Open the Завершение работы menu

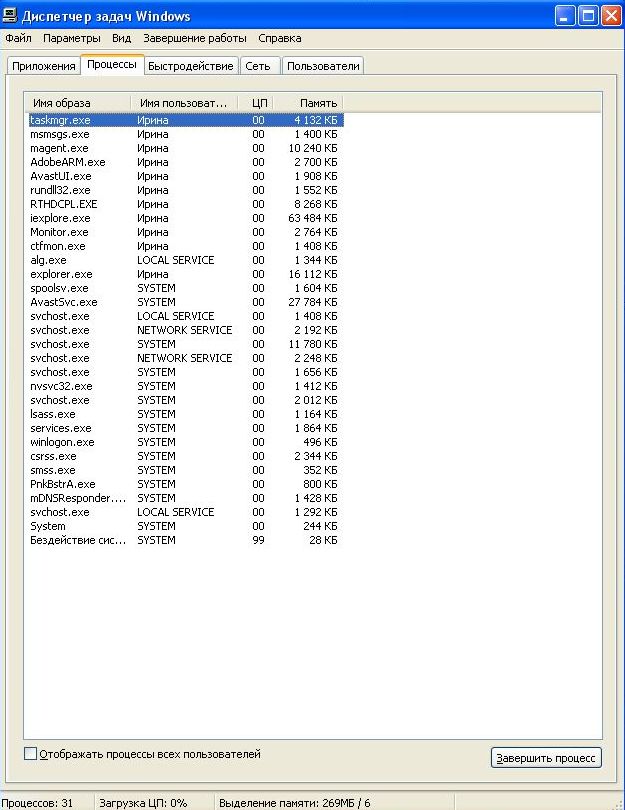coord(194,38)
